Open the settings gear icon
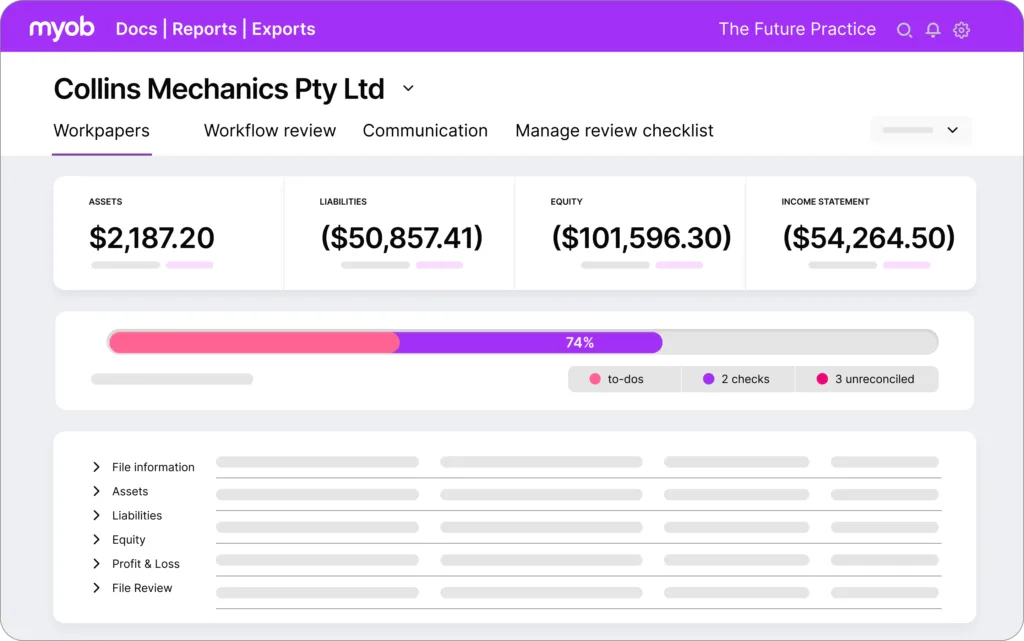The width and height of the screenshot is (1024, 641). [961, 30]
